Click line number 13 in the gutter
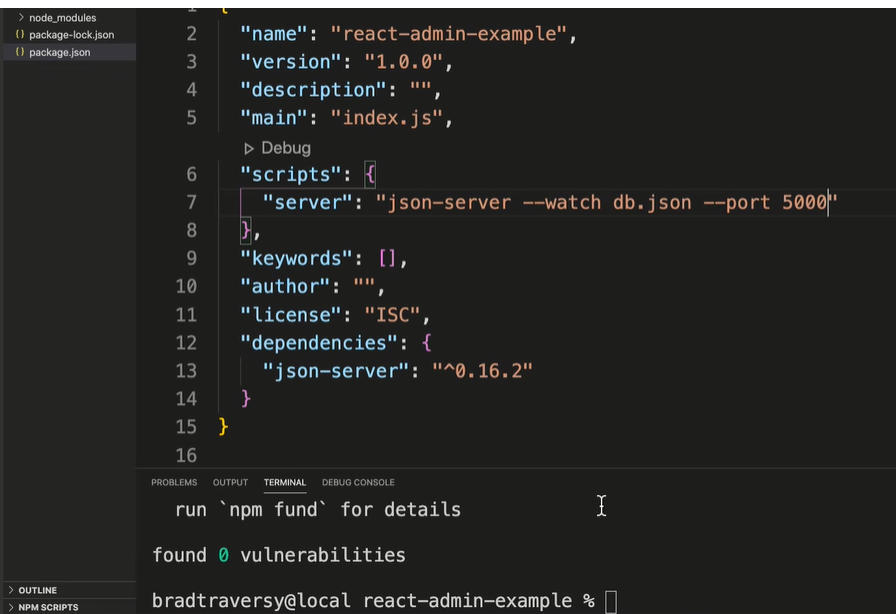This screenshot has width=896, height=614. tap(186, 371)
